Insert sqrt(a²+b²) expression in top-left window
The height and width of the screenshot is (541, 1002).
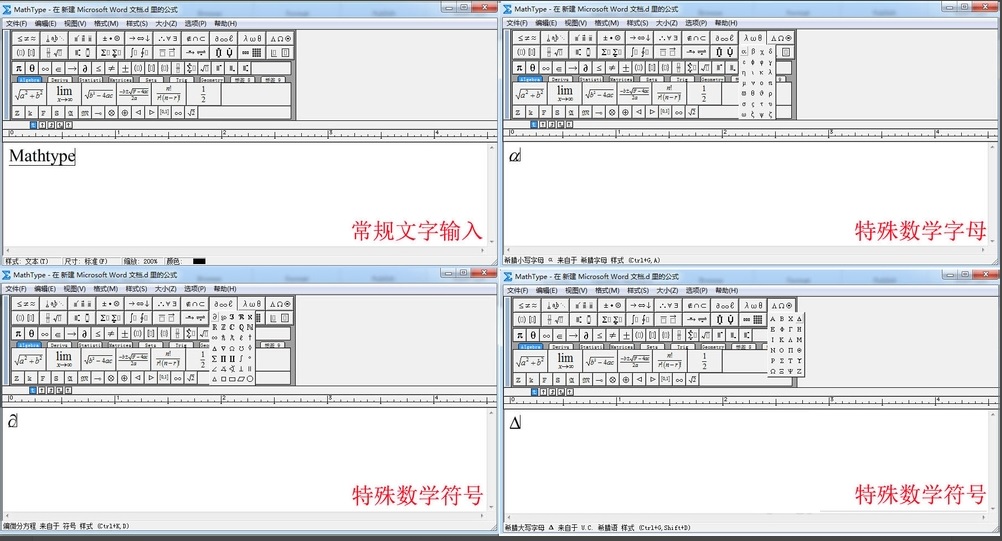(29, 95)
